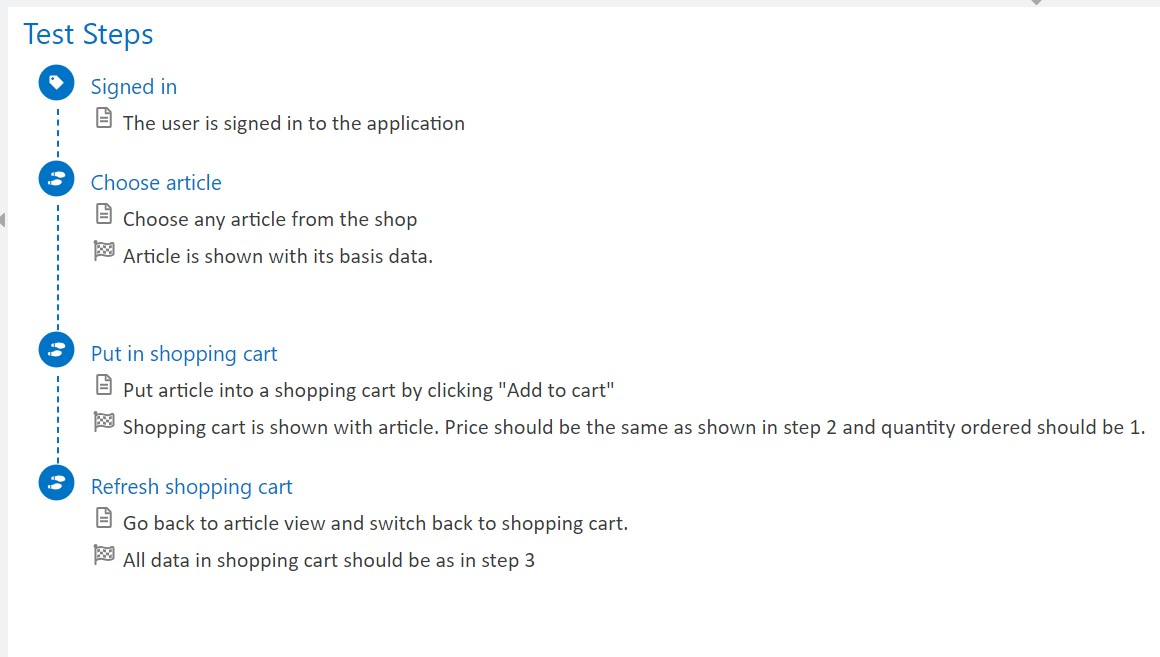The height and width of the screenshot is (657, 1160).
Task: Select the footsteps icon for Put in shopping cart
Action: pos(57,350)
